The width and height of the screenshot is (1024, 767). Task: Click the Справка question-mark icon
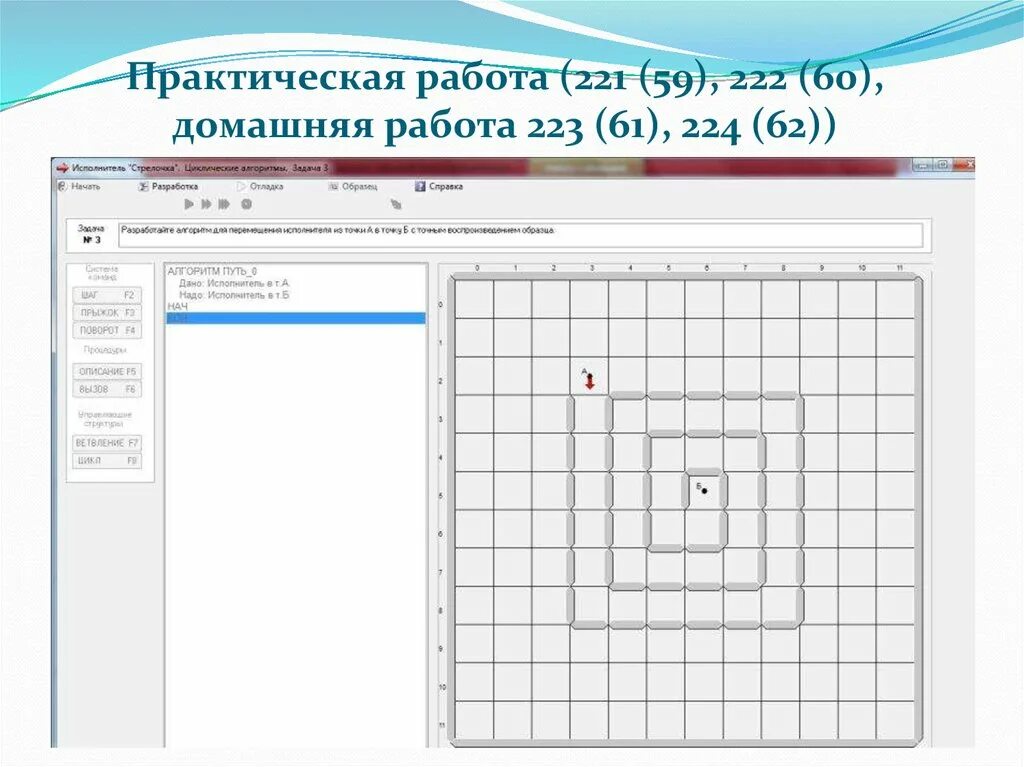coord(421,187)
